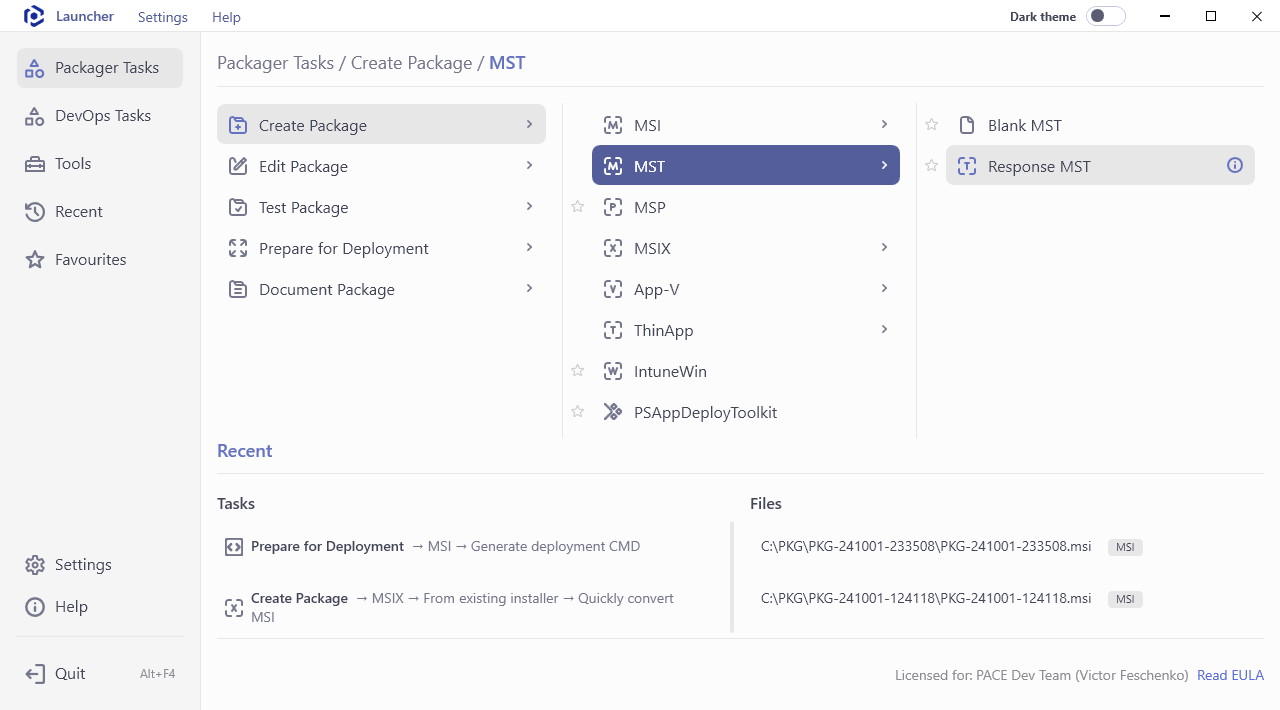
Task: Expand the MSI submenu chevron
Action: [x=884, y=124]
